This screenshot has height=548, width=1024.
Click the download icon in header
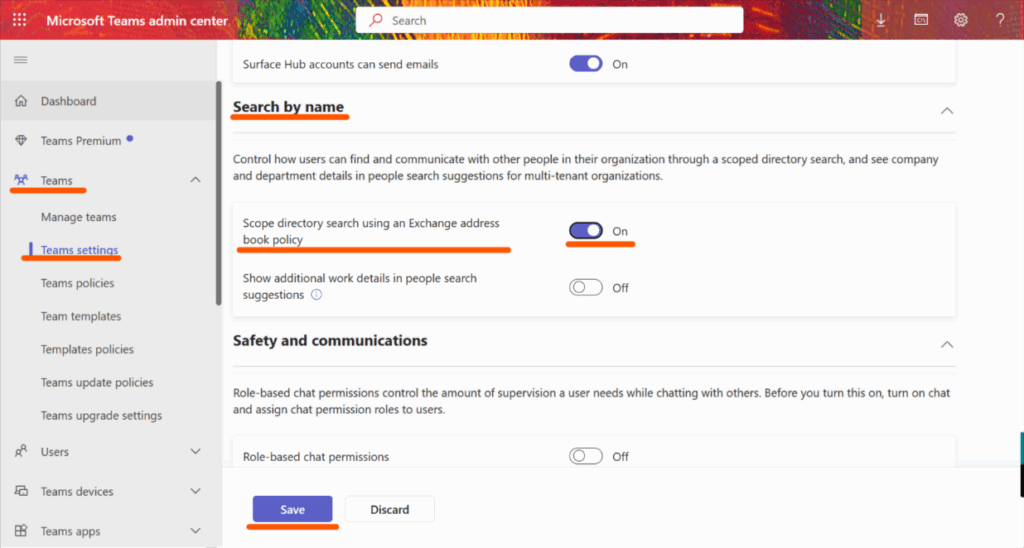click(881, 20)
